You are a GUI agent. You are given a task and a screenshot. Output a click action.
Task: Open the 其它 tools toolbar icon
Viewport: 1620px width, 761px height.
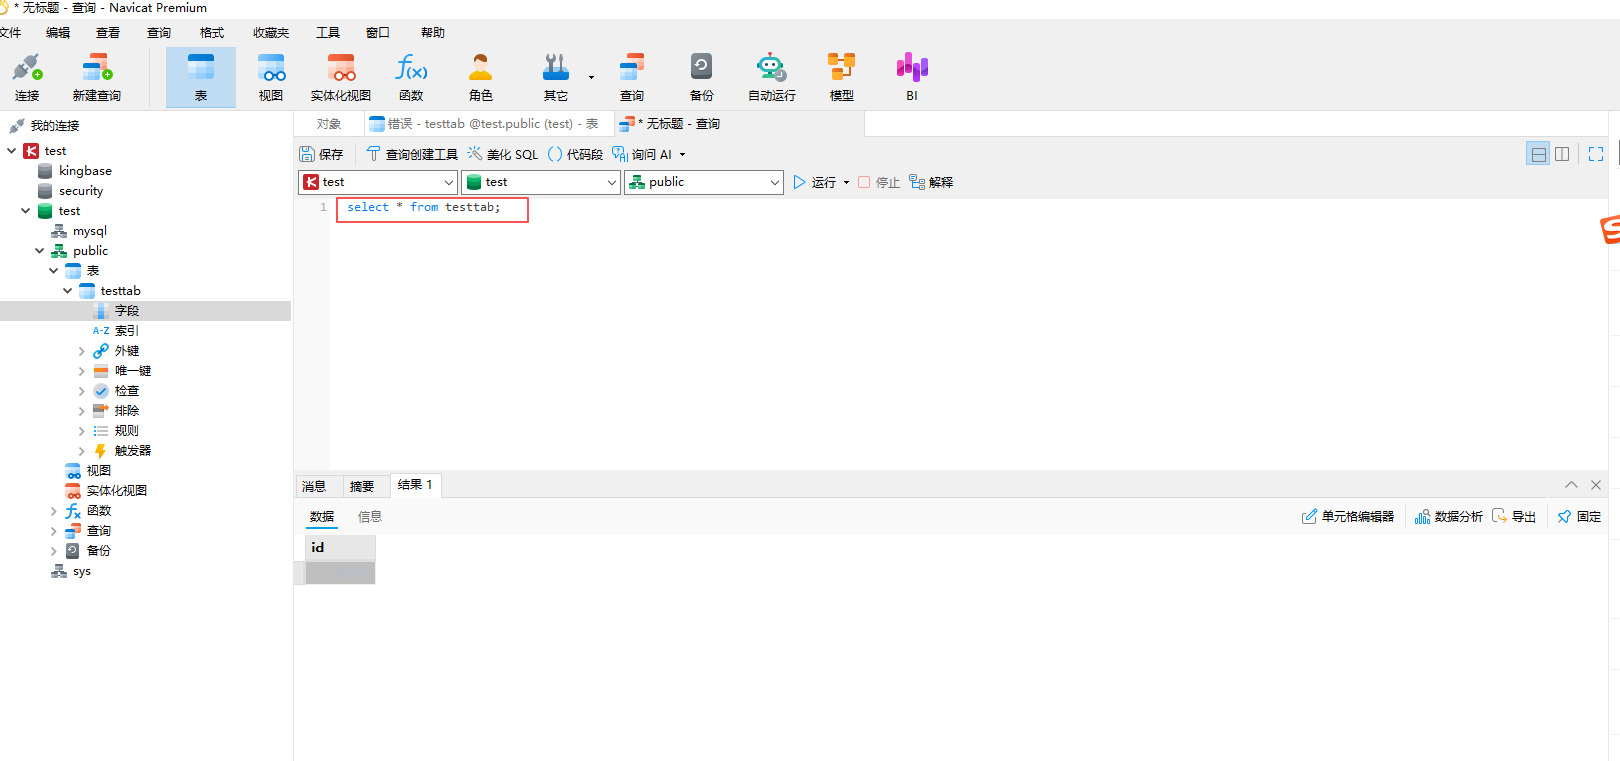(556, 77)
